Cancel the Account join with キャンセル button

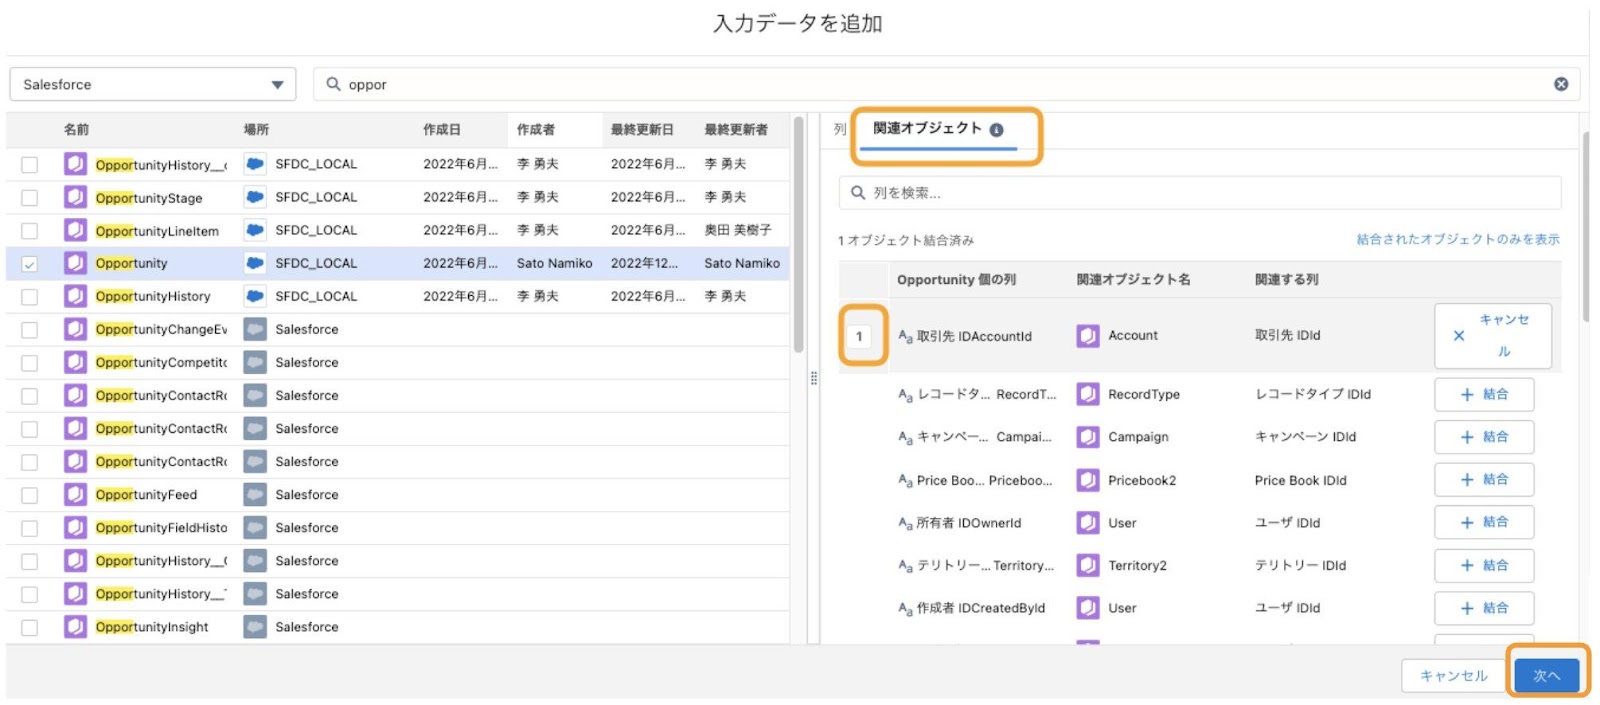[x=1493, y=336]
